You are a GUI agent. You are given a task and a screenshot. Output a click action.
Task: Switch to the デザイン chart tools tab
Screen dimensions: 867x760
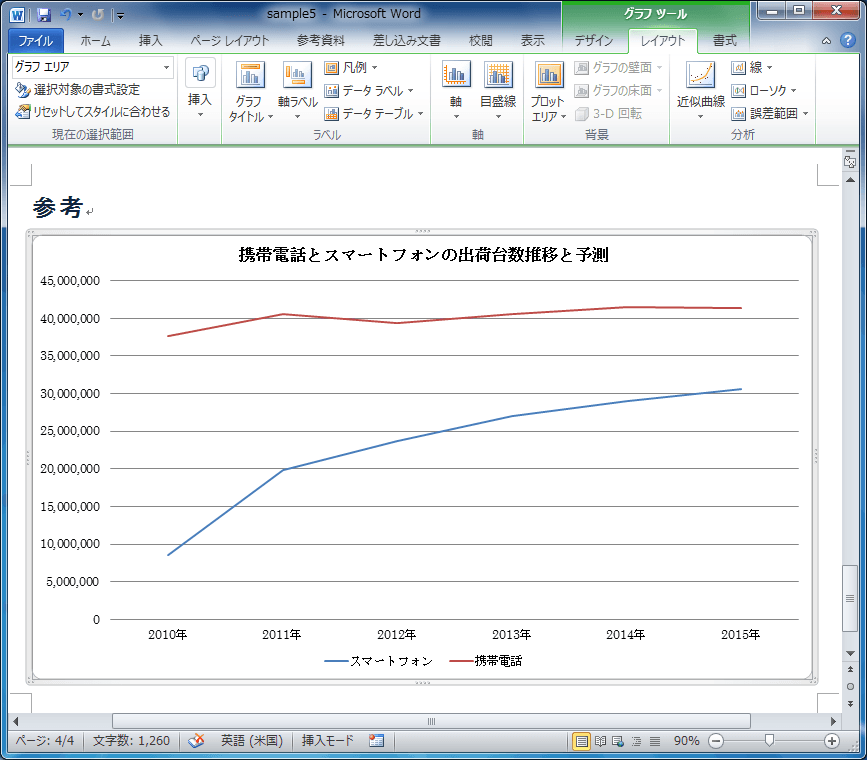point(594,40)
